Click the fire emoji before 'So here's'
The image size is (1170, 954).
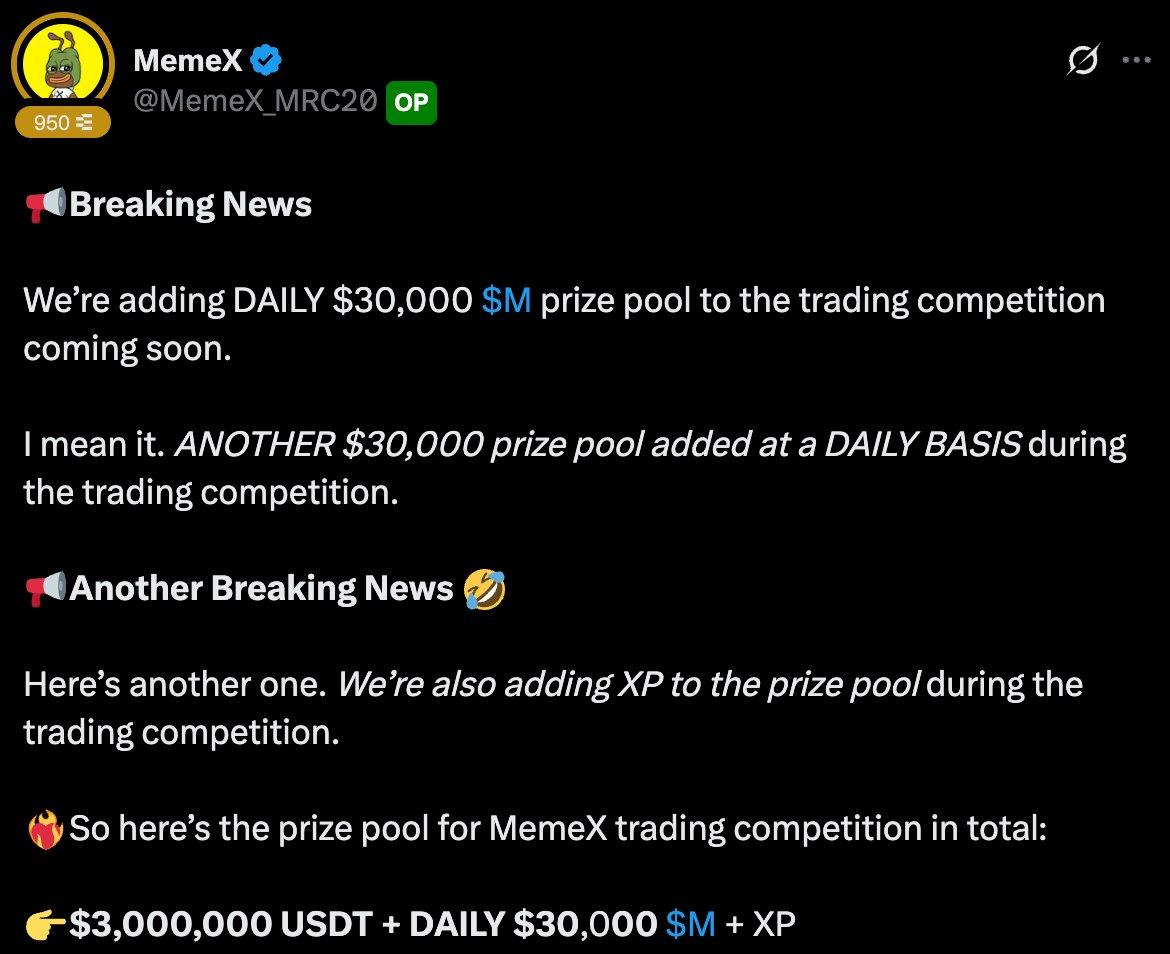point(45,829)
